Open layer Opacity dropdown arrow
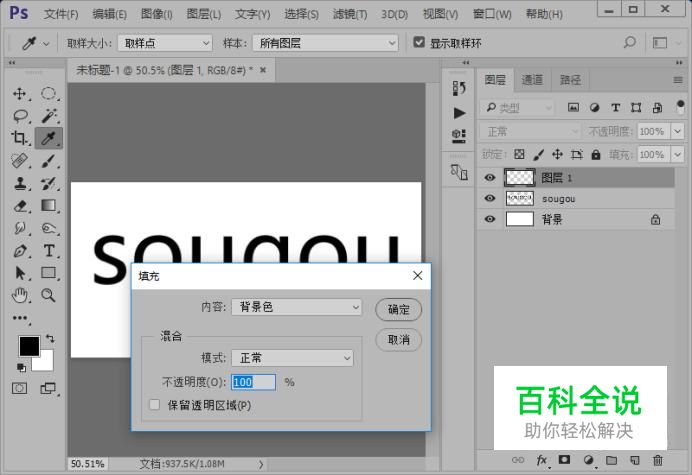This screenshot has height=475, width=692. [x=677, y=131]
